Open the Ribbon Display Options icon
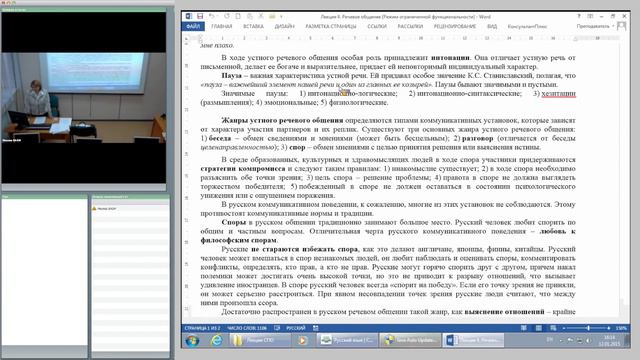The image size is (640, 360). click(590, 16)
